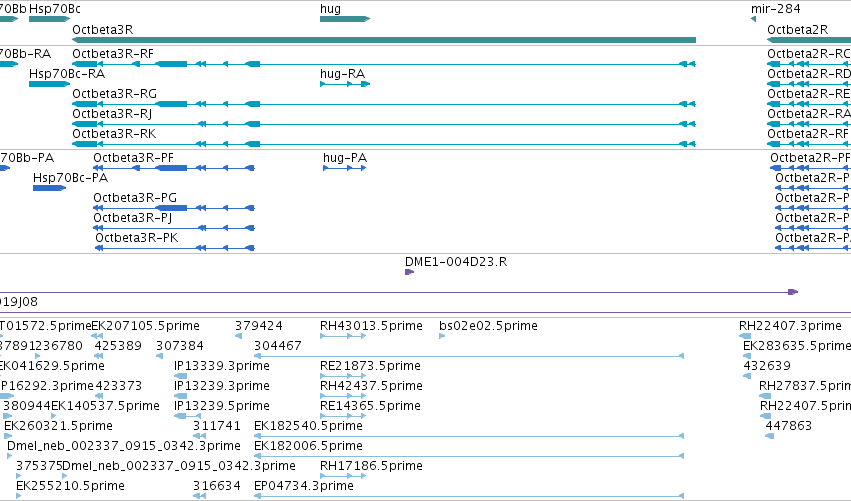The image size is (851, 501).
Task: Select EST RH43013.5prime
Action: (371, 326)
